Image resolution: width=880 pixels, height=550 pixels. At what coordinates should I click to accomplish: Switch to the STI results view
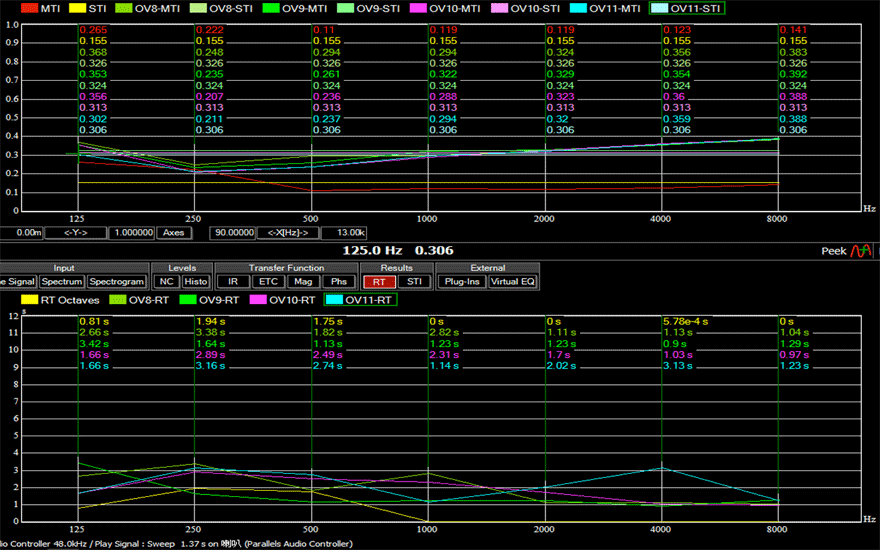(x=414, y=281)
